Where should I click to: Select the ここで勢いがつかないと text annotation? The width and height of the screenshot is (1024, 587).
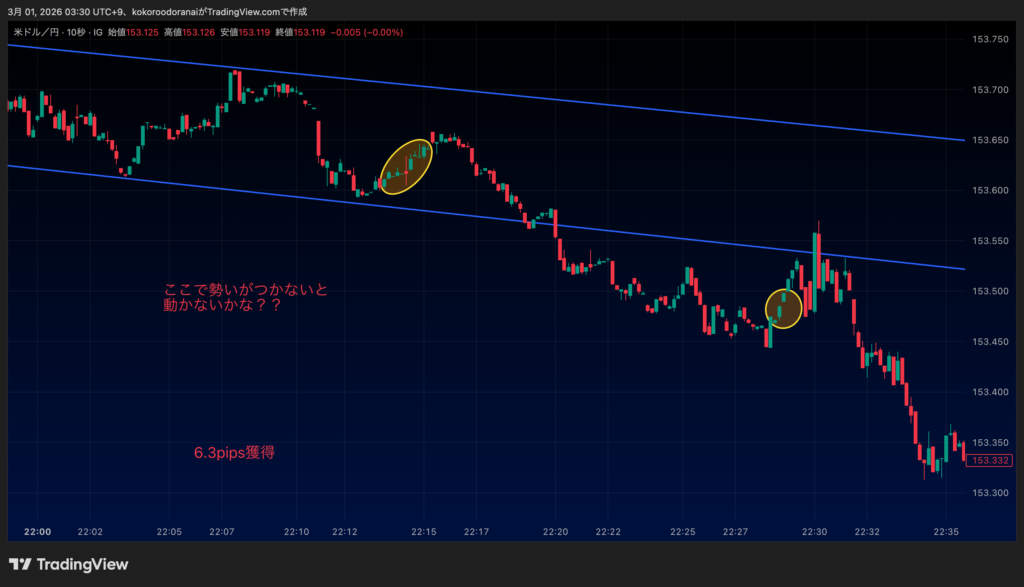[245, 290]
